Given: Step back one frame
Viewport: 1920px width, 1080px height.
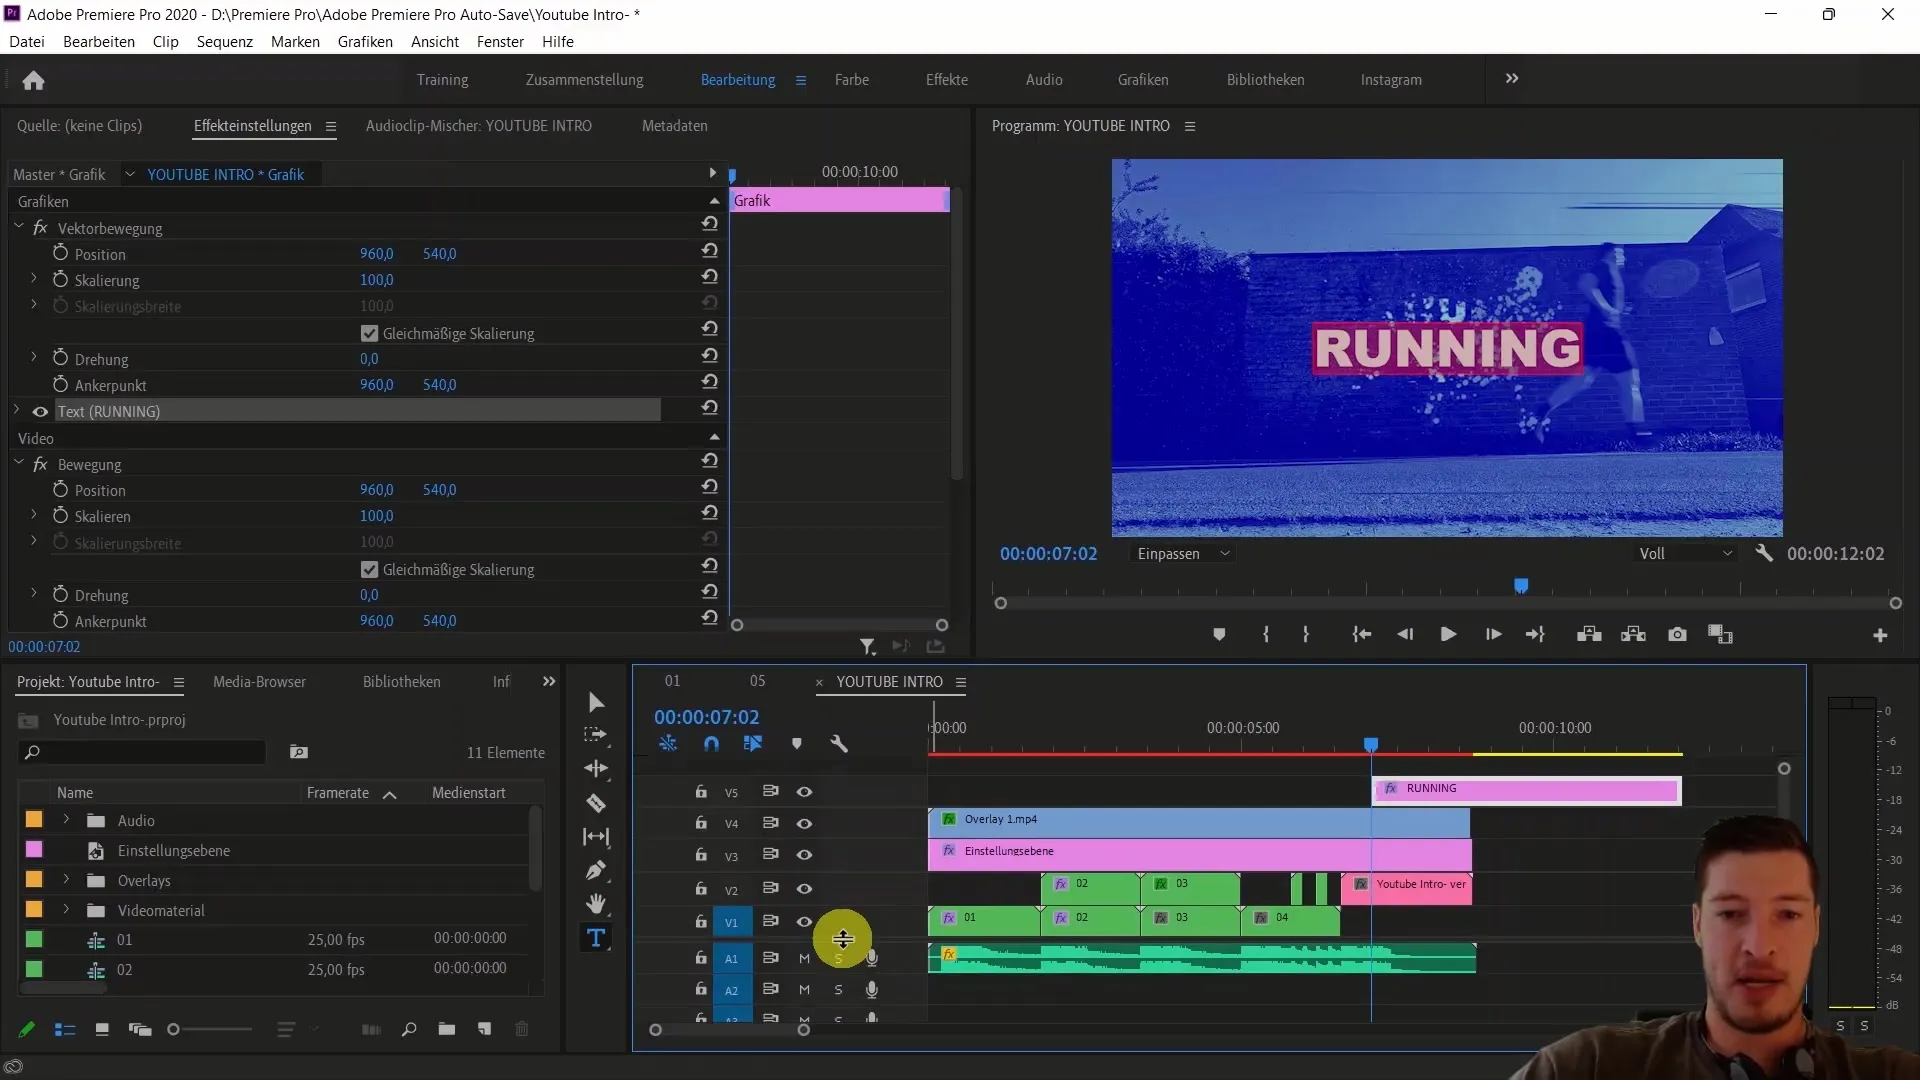Looking at the screenshot, I should click(x=1405, y=635).
